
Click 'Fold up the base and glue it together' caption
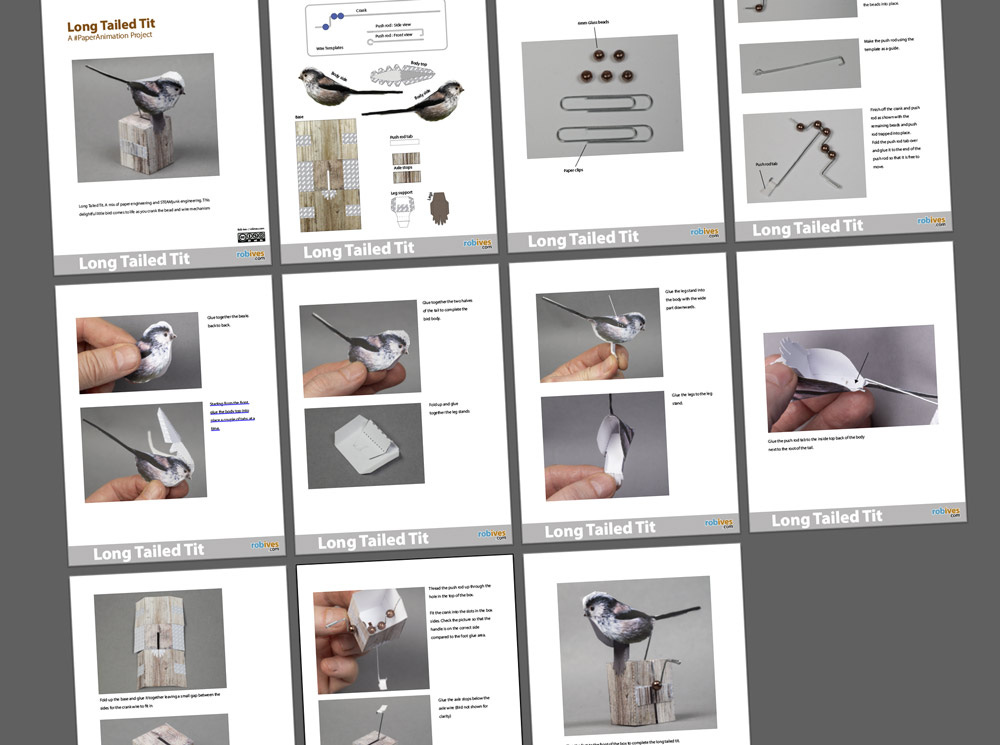(x=159, y=702)
